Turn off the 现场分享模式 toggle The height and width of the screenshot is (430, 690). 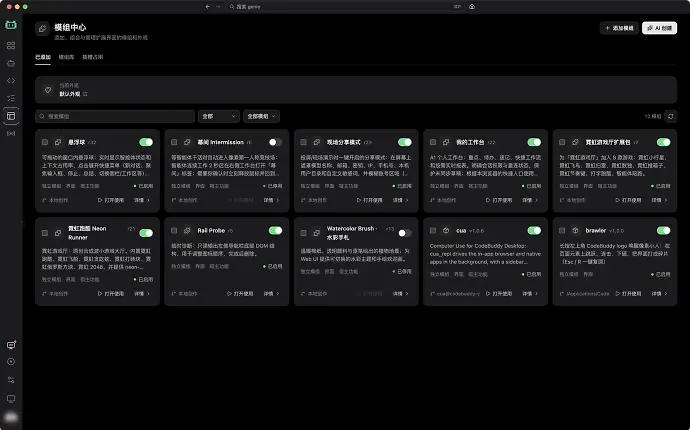pos(405,142)
